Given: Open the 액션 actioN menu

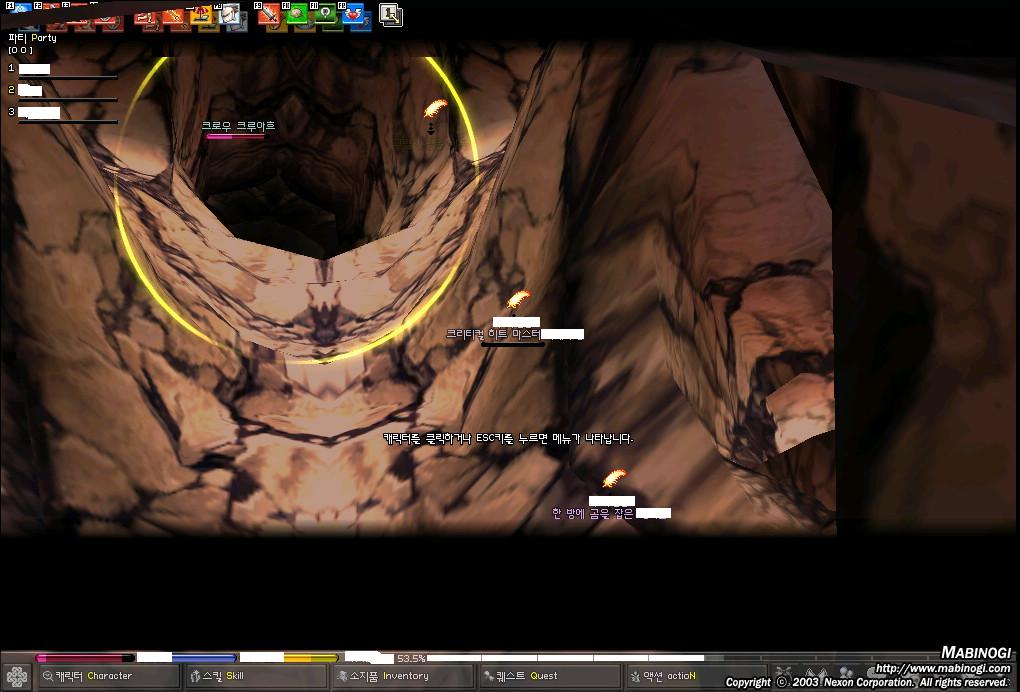Looking at the screenshot, I should [x=695, y=676].
